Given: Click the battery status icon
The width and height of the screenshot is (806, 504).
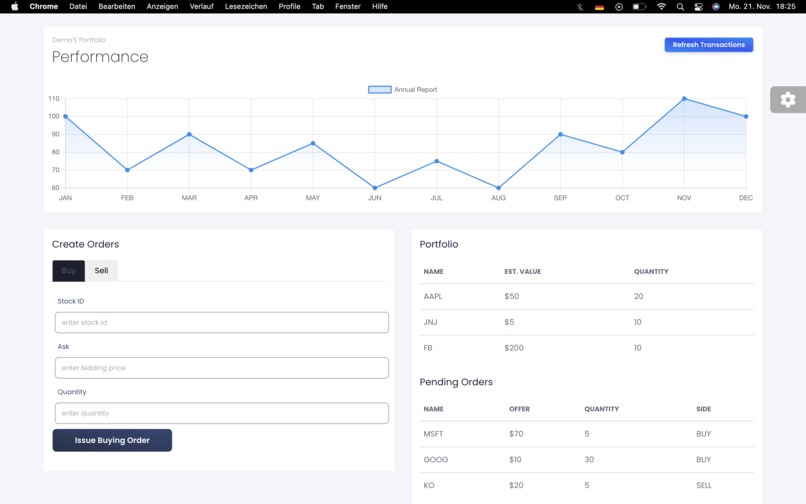Looking at the screenshot, I should point(639,7).
